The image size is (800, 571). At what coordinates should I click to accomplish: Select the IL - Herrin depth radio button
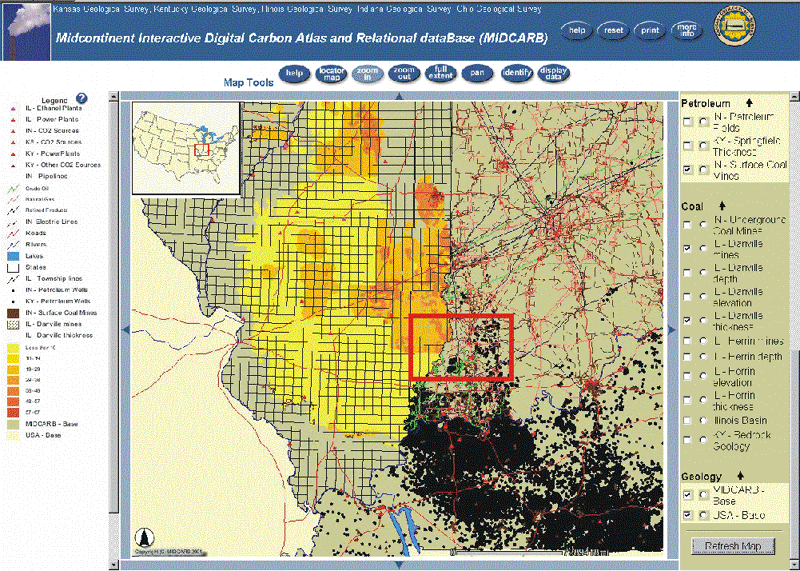pos(703,357)
